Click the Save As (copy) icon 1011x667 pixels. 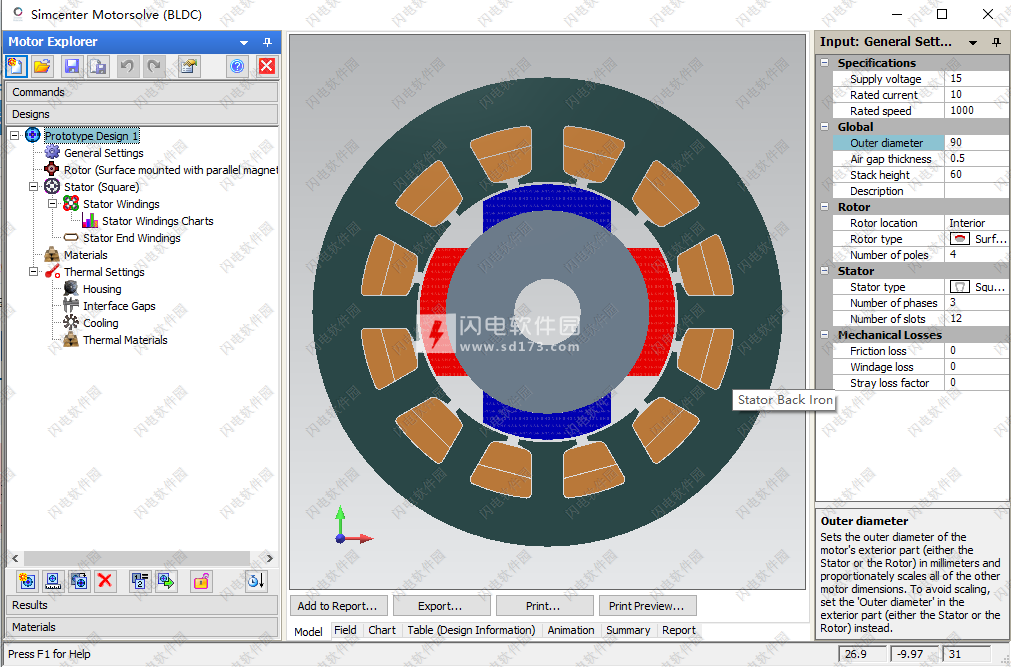coord(98,66)
